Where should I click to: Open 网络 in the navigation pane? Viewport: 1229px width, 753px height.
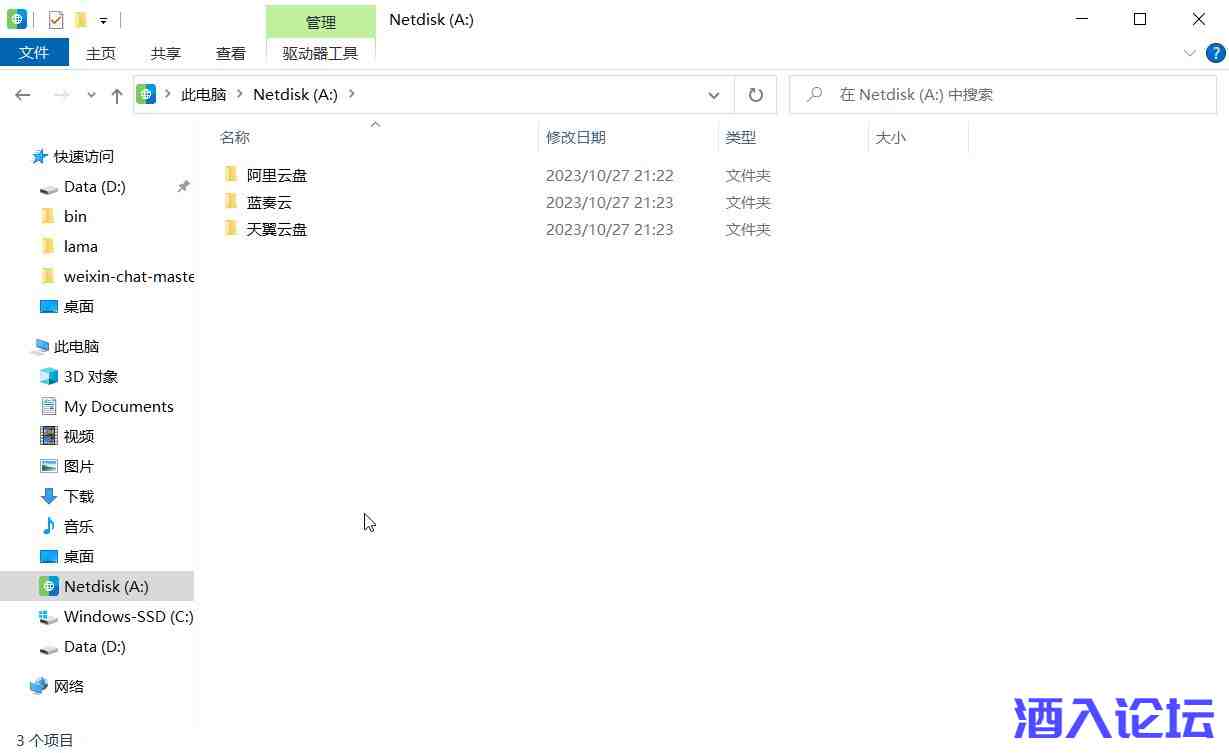[x=69, y=686]
